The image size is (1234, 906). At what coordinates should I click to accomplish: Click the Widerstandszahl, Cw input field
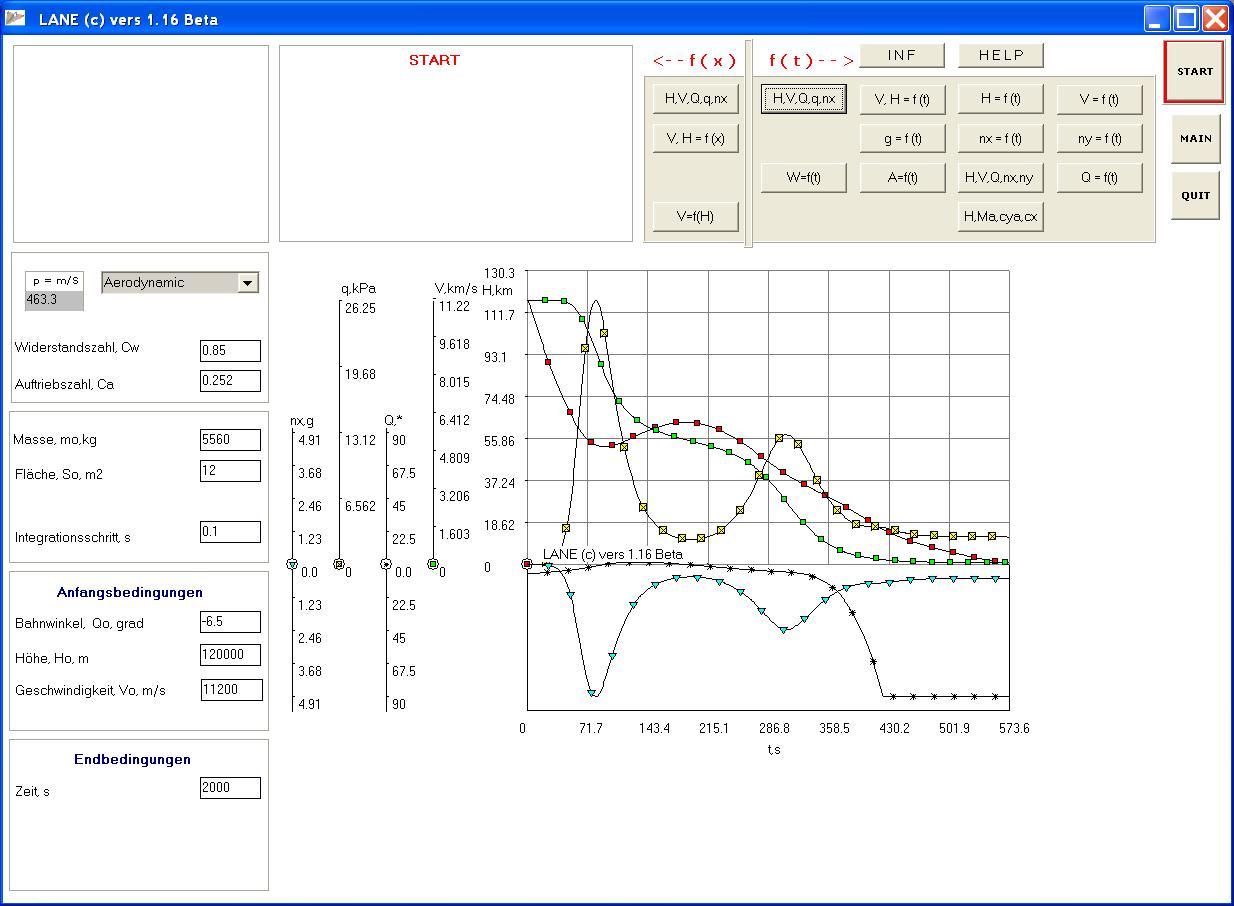click(x=230, y=351)
